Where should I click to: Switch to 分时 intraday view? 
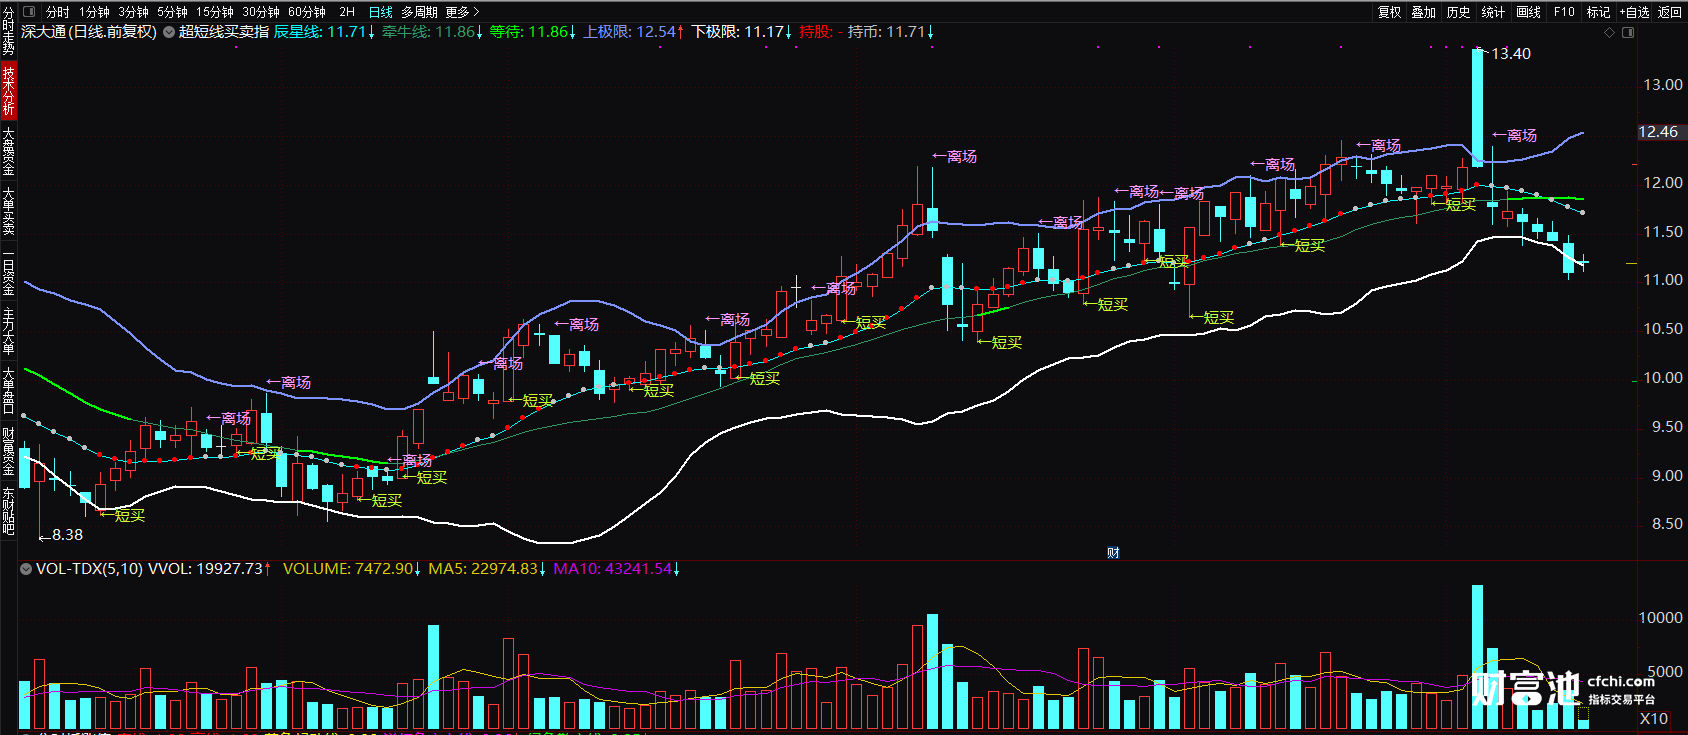pos(58,12)
